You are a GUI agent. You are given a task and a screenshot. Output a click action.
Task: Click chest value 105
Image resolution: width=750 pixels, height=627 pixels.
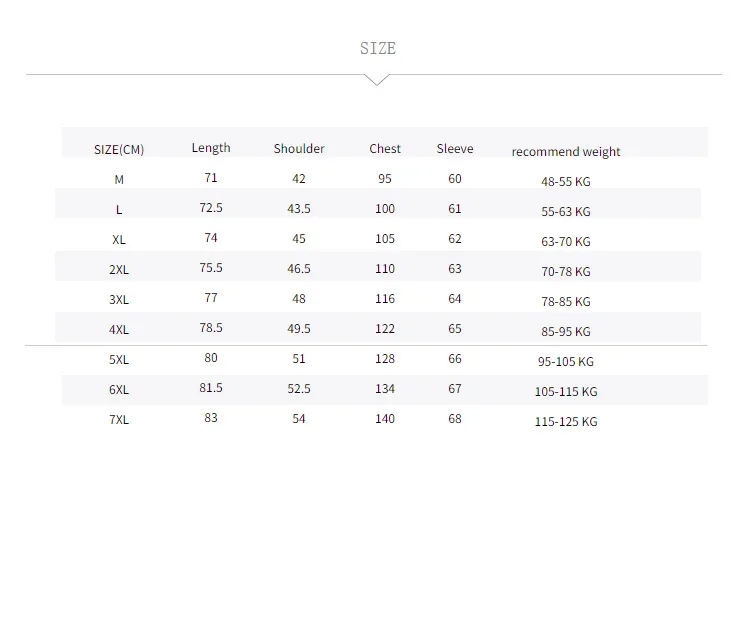click(x=385, y=239)
